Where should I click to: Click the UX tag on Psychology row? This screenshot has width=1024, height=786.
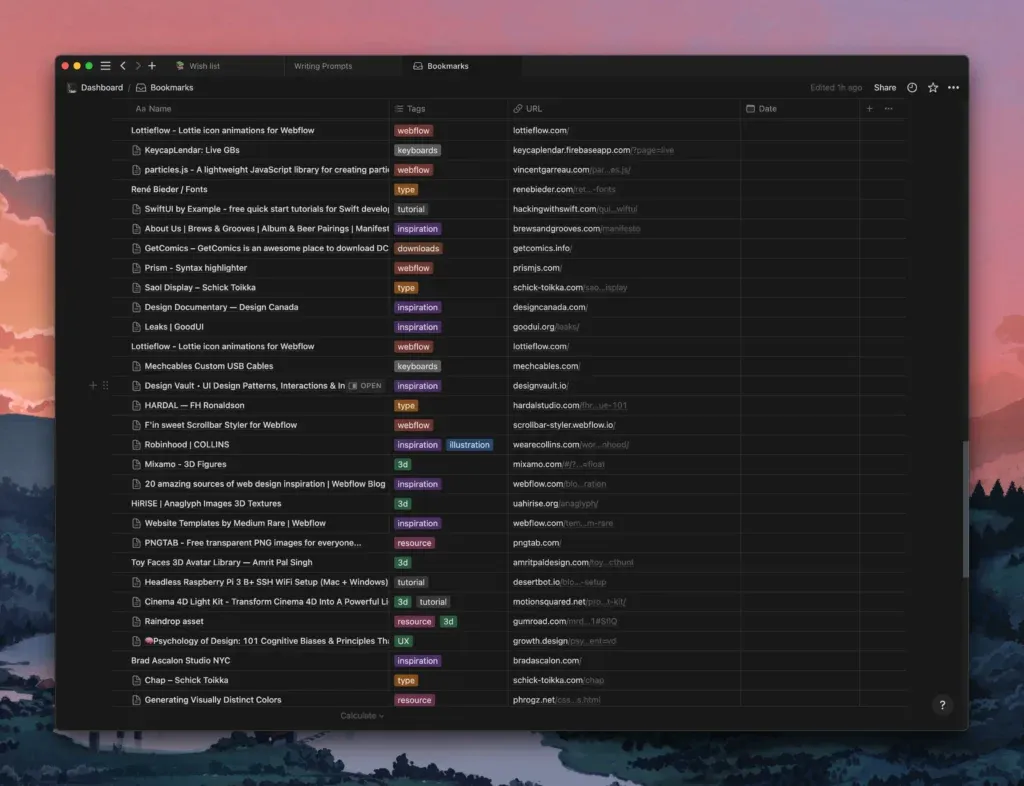pos(403,641)
